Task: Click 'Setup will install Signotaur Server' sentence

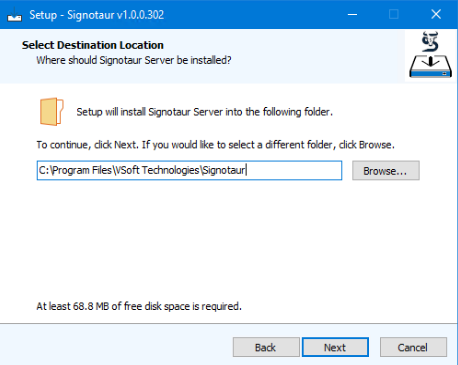Action: coord(204,112)
